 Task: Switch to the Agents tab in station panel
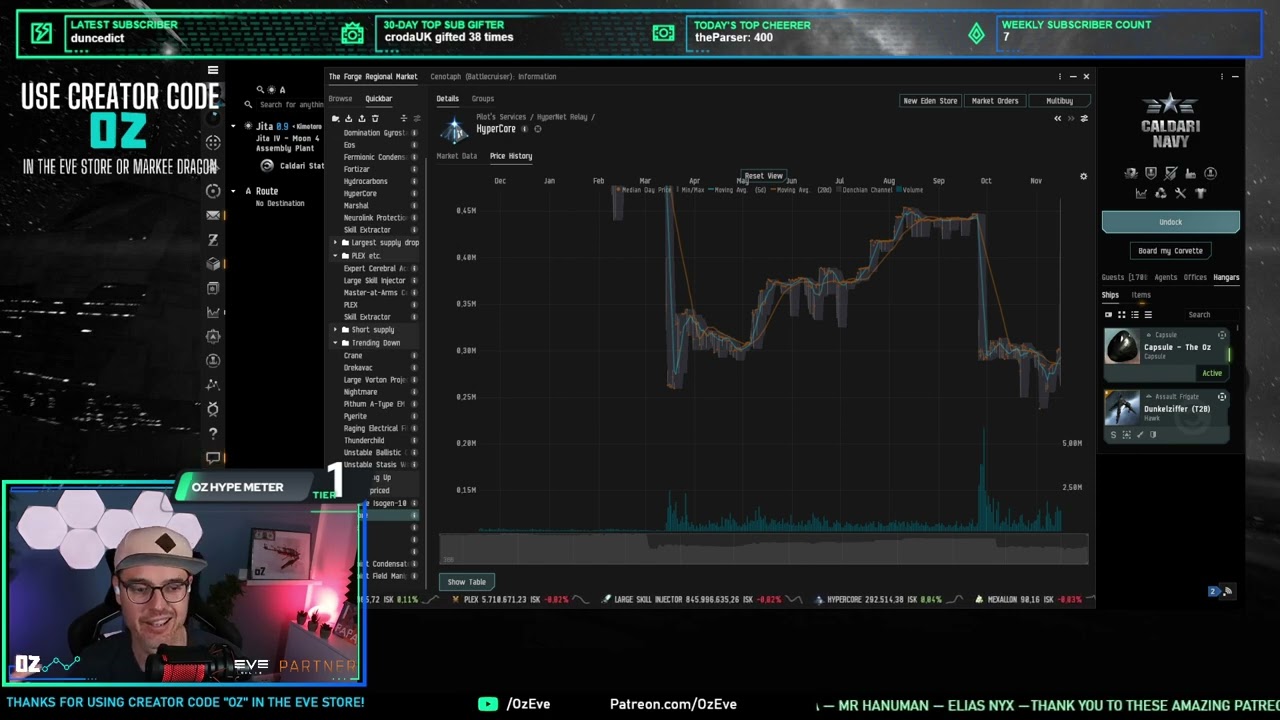tap(1166, 277)
